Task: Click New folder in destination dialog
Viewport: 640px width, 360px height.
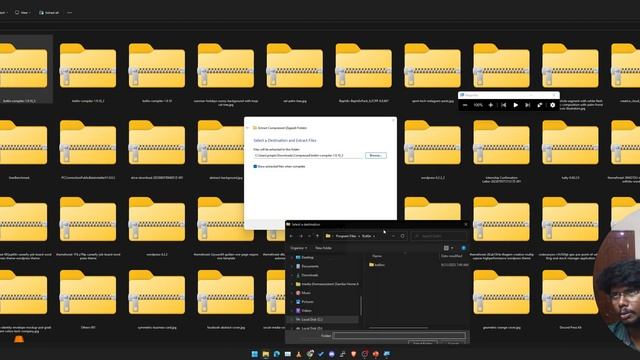Action: click(323, 248)
